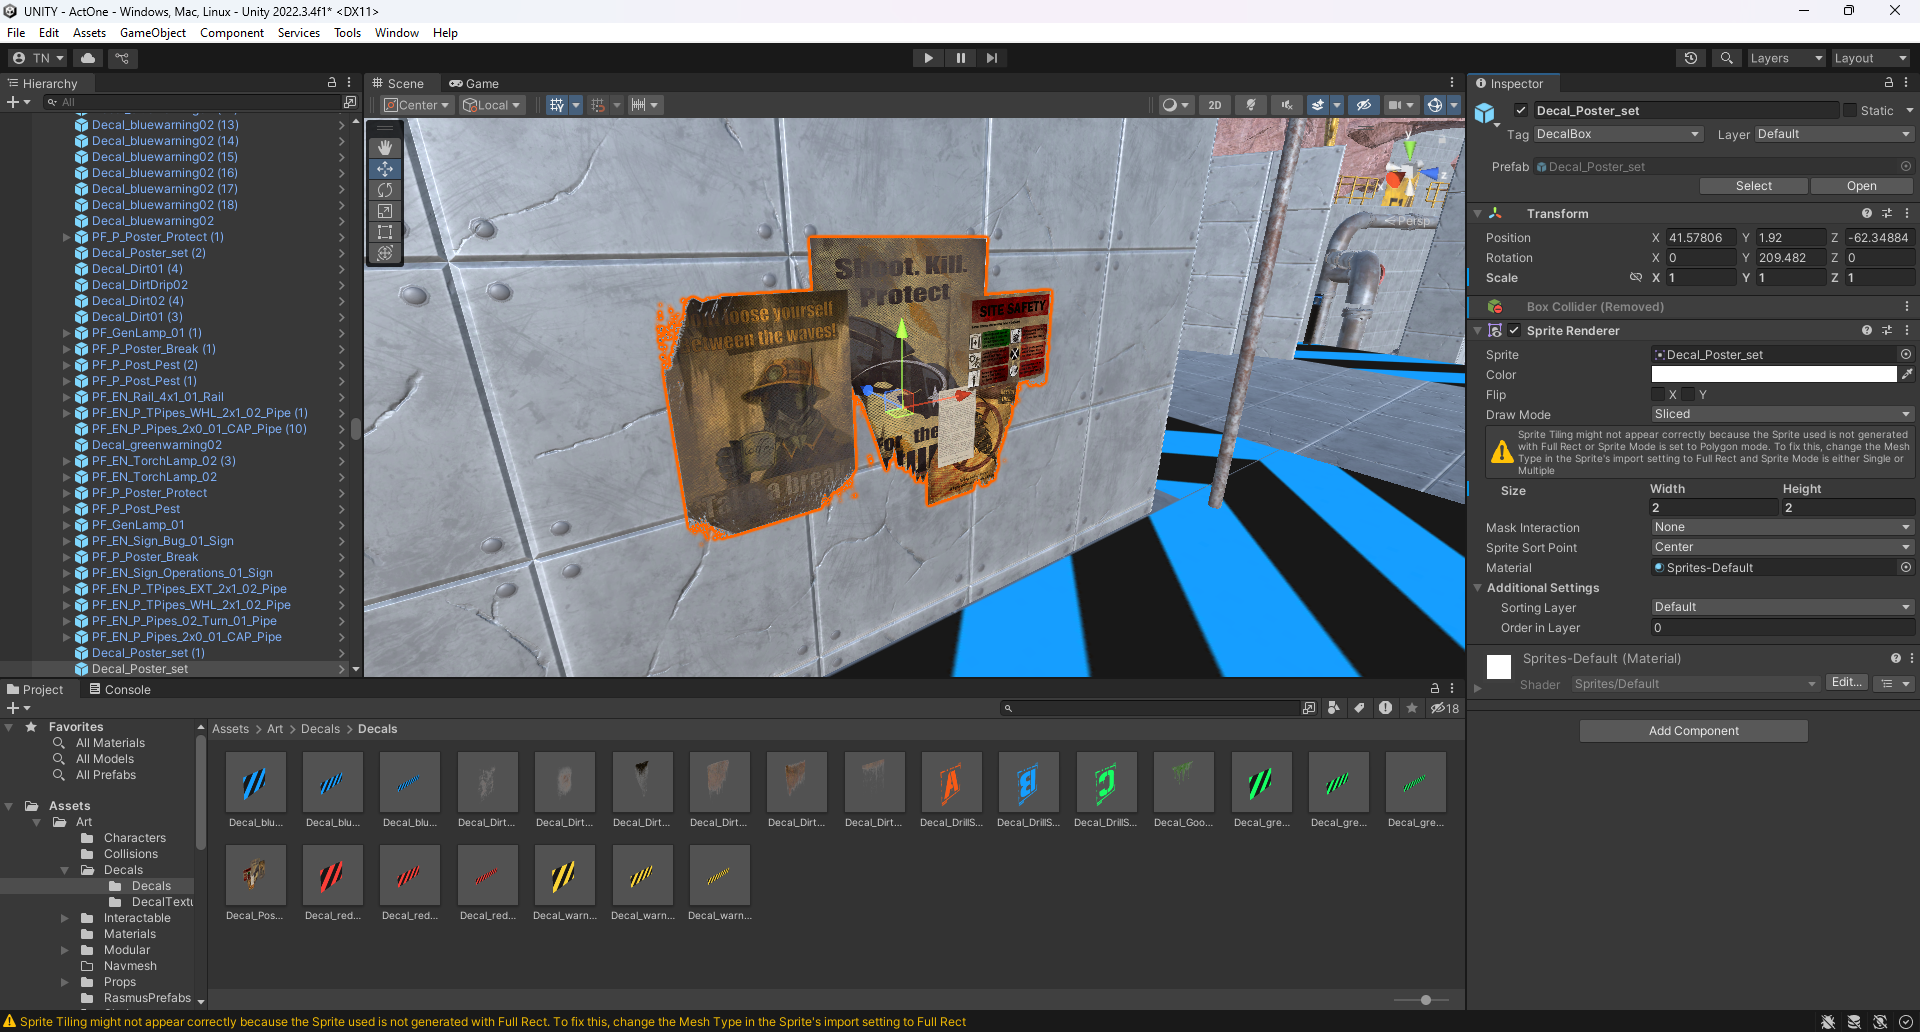
Task: Click the material Edit... button
Action: tap(1847, 682)
